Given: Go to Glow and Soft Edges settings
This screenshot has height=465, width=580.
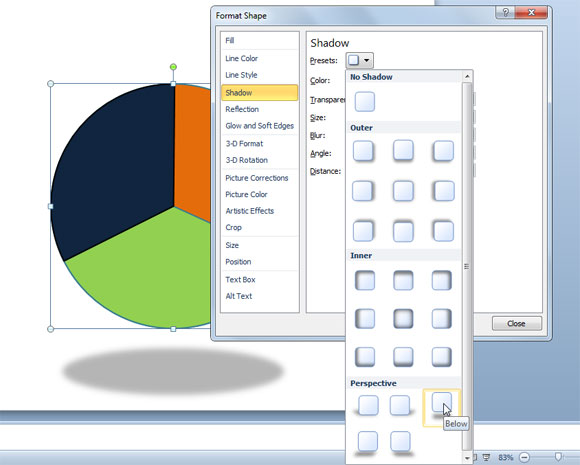Looking at the screenshot, I should [x=259, y=126].
